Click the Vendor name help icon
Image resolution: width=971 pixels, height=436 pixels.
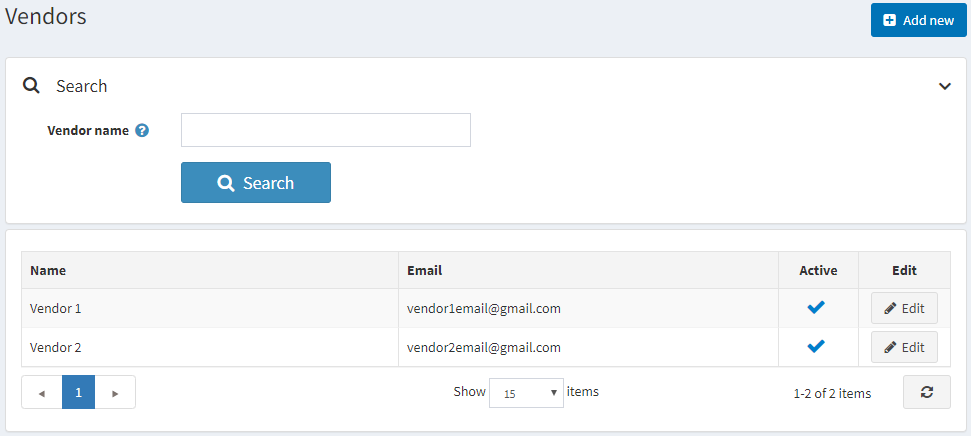pos(142,130)
